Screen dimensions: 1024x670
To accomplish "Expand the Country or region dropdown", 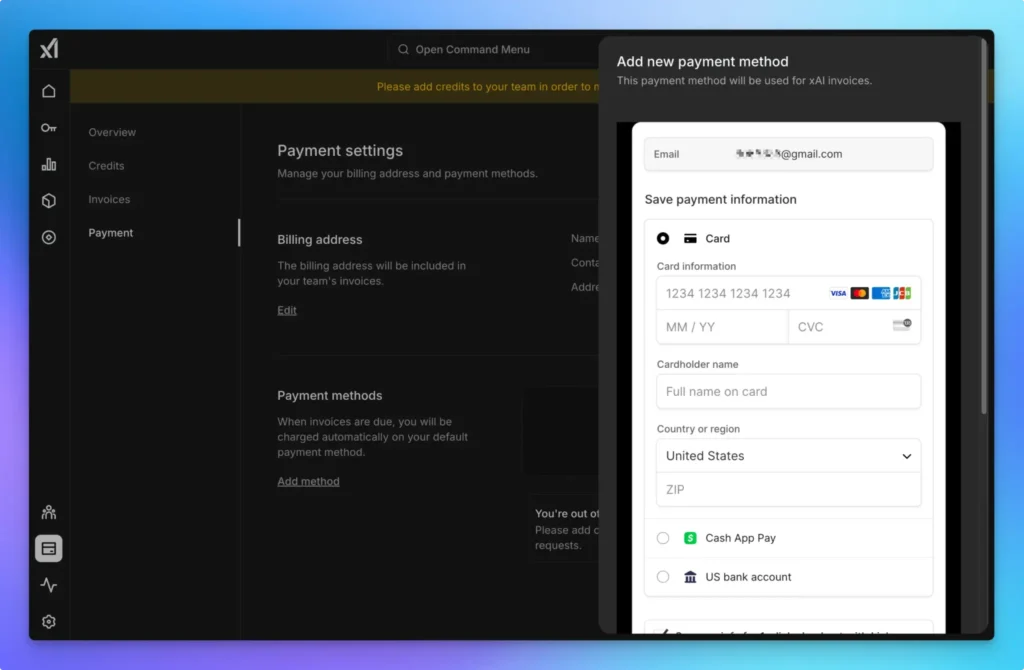I will click(788, 456).
